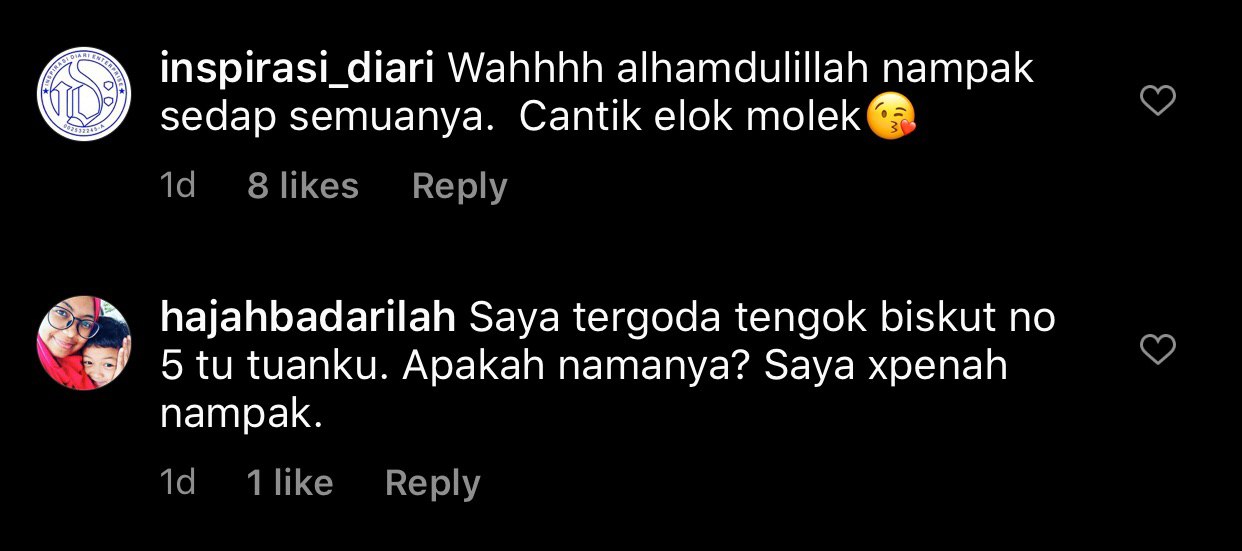Reply to the inspirasi_diari comment

459,186
